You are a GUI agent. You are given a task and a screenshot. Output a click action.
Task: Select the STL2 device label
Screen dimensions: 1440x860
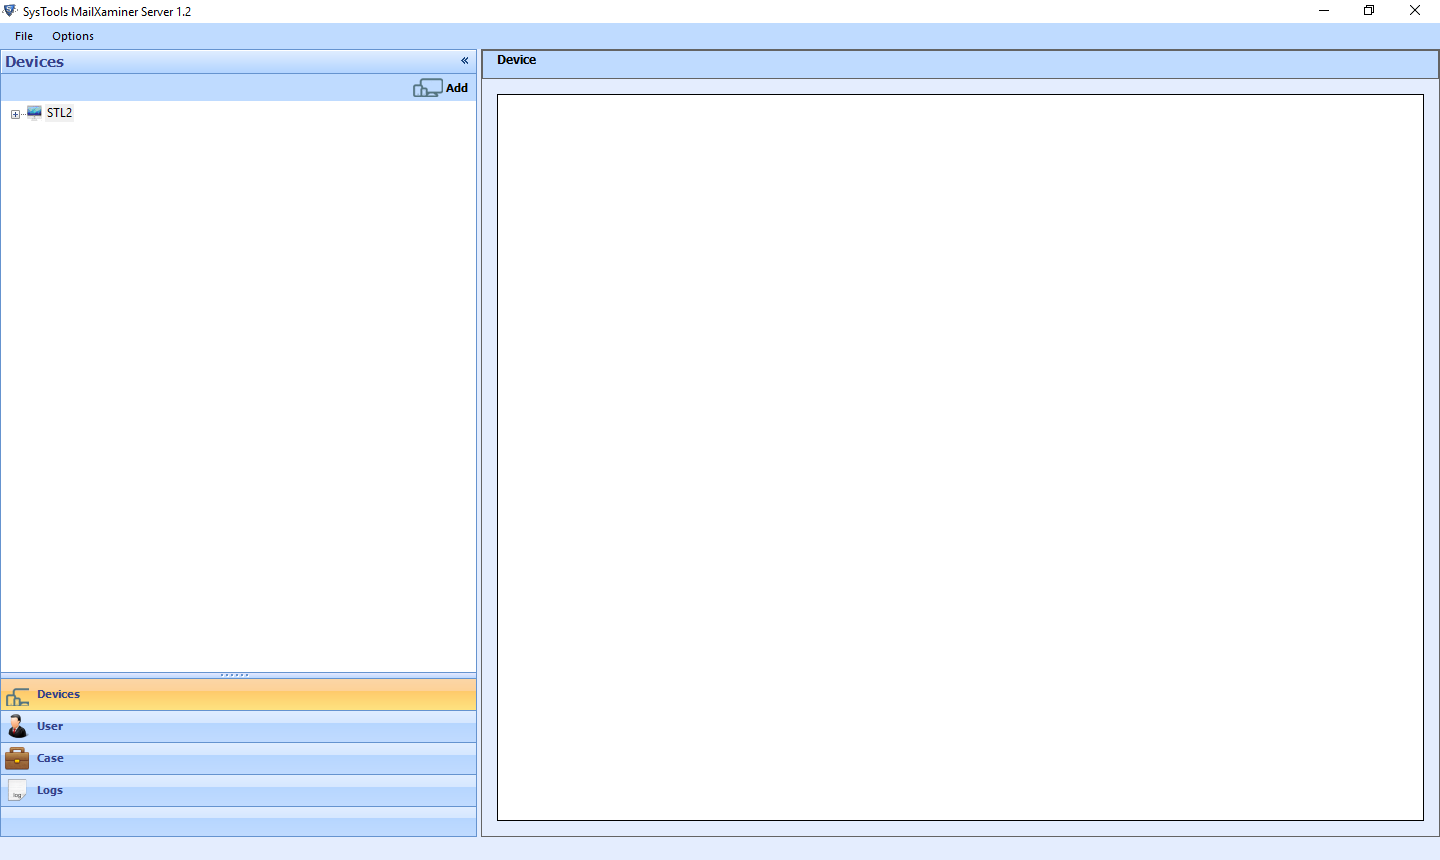[60, 113]
